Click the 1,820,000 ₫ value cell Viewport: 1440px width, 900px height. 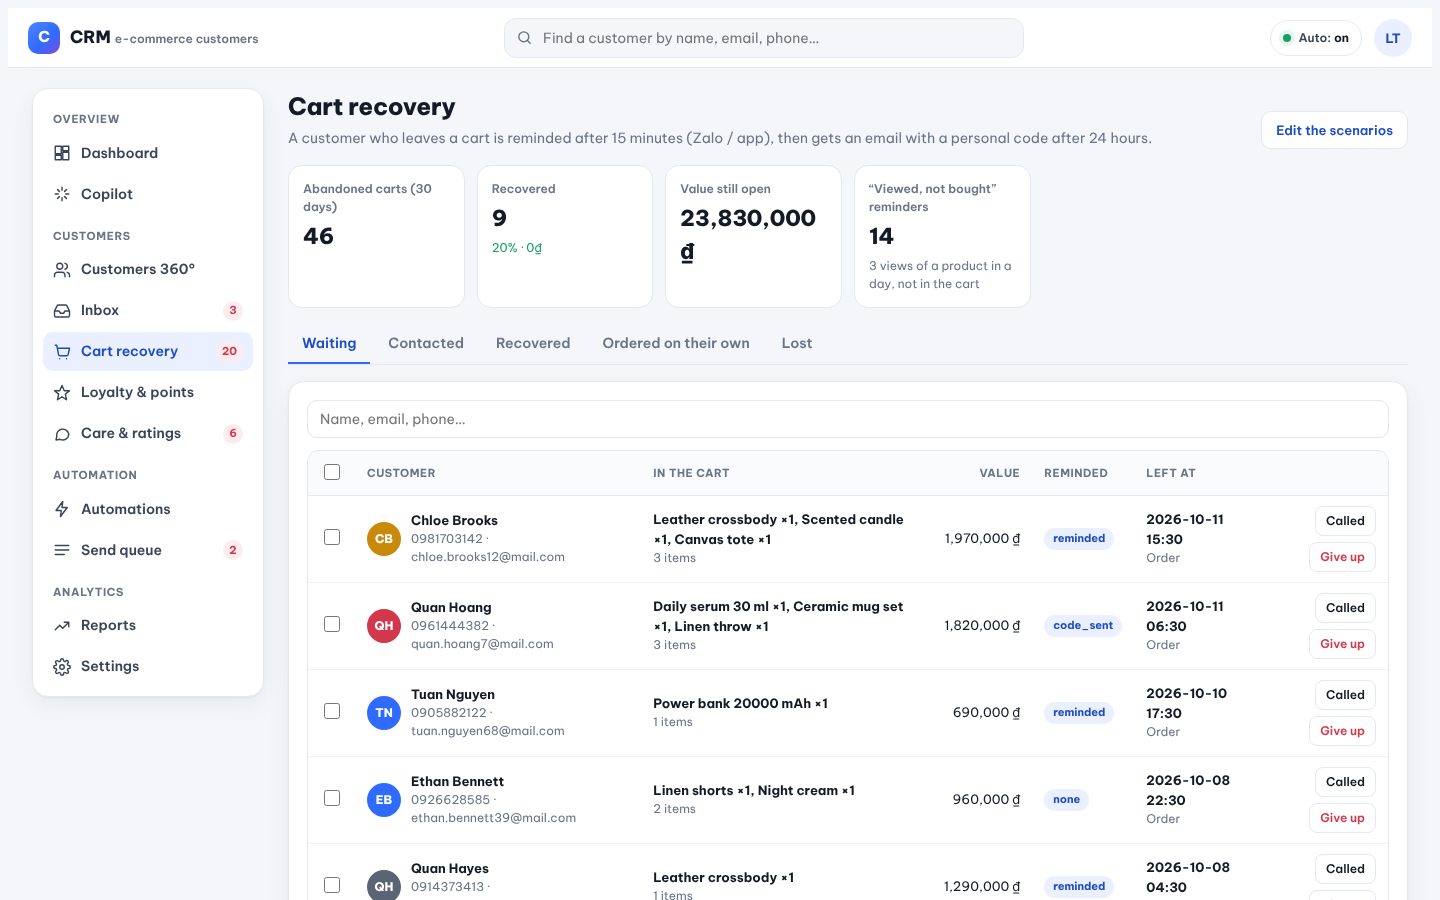[982, 625]
